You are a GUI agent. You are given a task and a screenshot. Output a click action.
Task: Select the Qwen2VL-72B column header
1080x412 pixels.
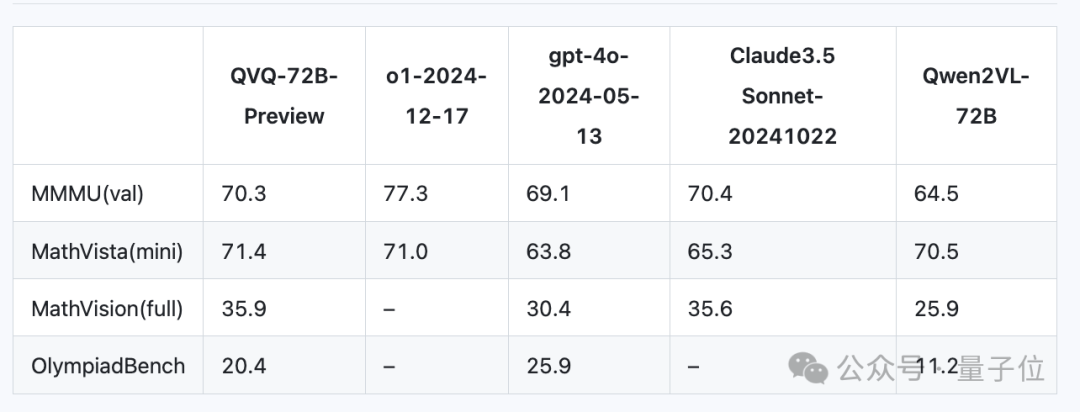click(976, 95)
